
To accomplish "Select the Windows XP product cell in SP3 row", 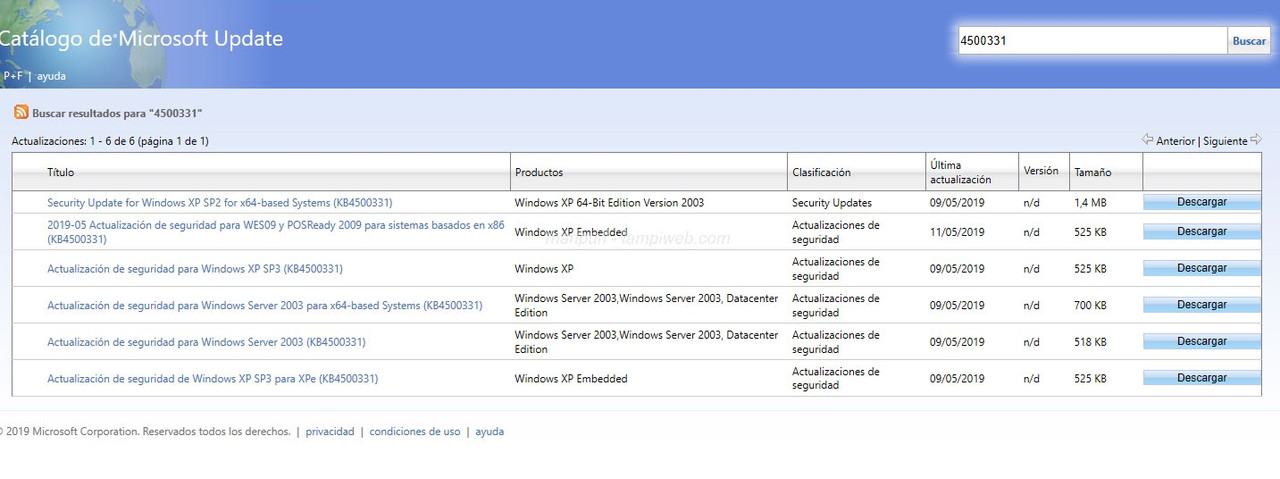I will pos(544,269).
